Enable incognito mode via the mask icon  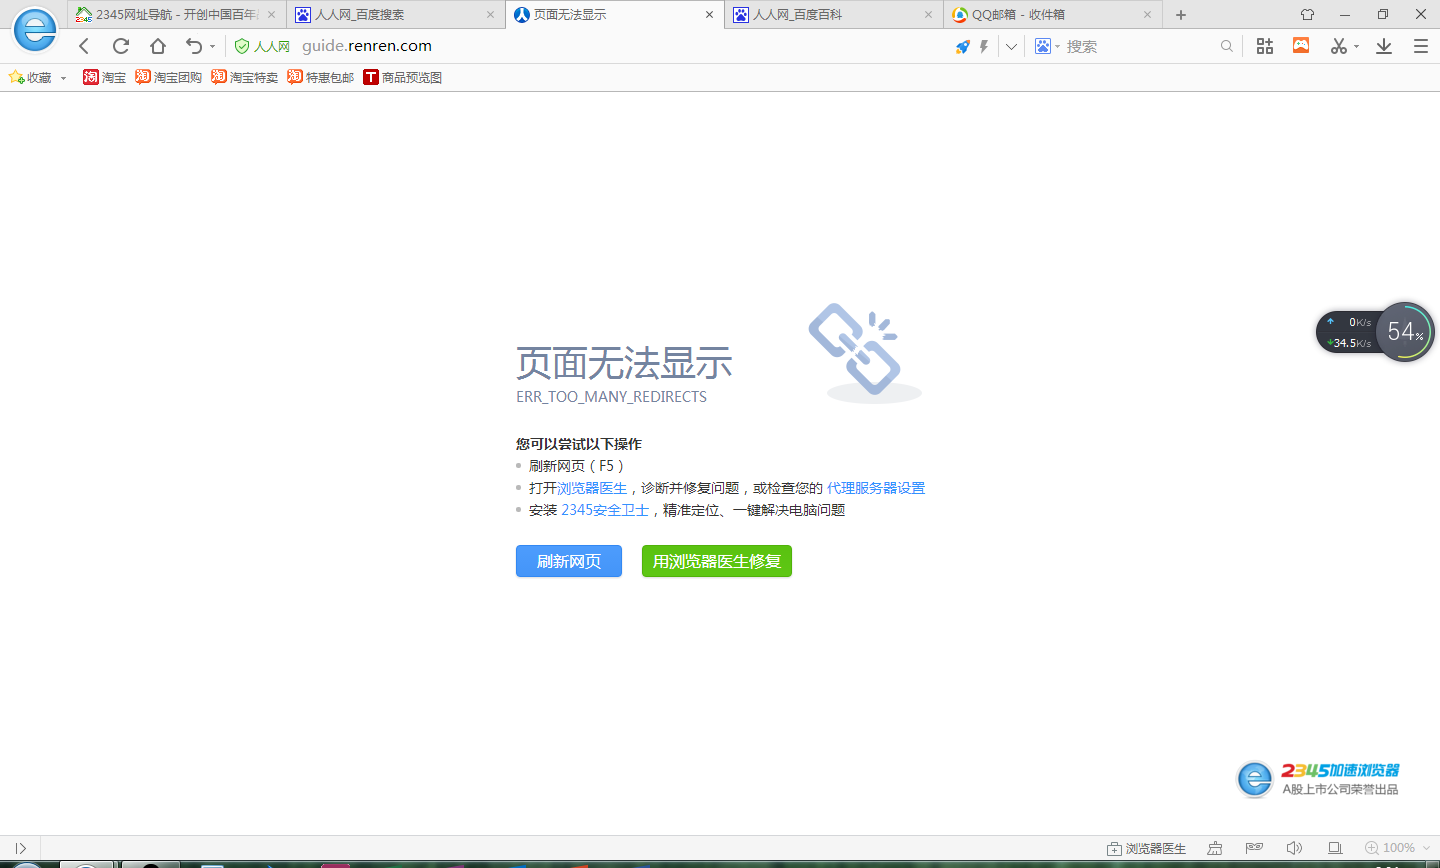pyautogui.click(x=1253, y=847)
